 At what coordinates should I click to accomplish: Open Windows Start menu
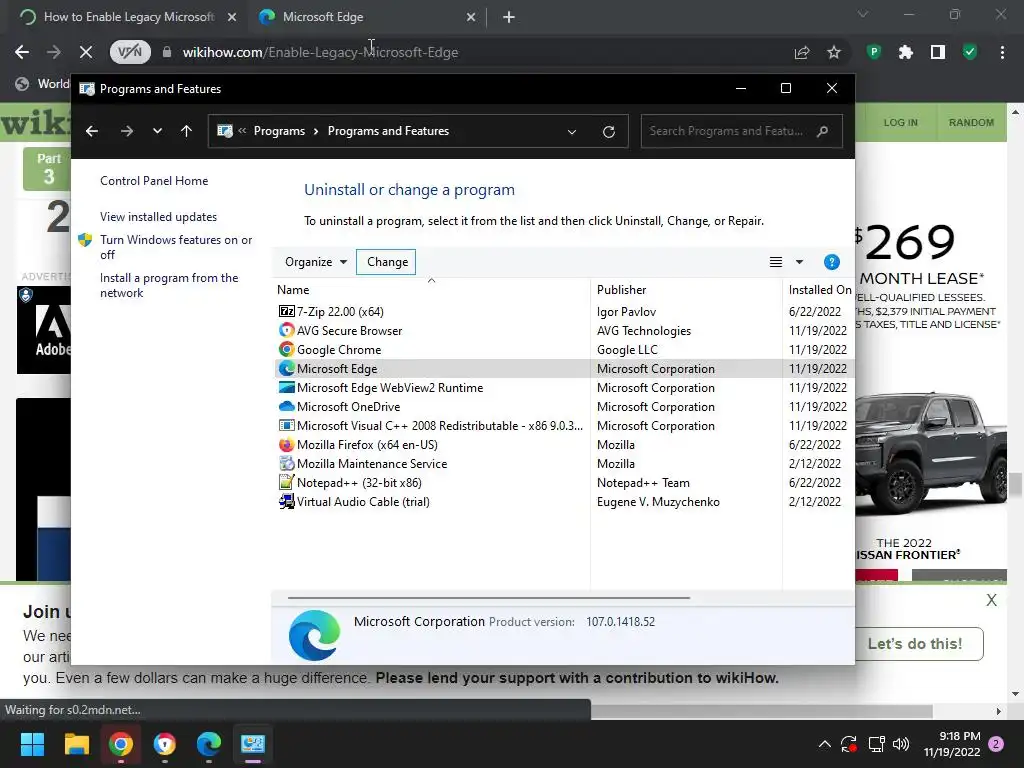32,744
